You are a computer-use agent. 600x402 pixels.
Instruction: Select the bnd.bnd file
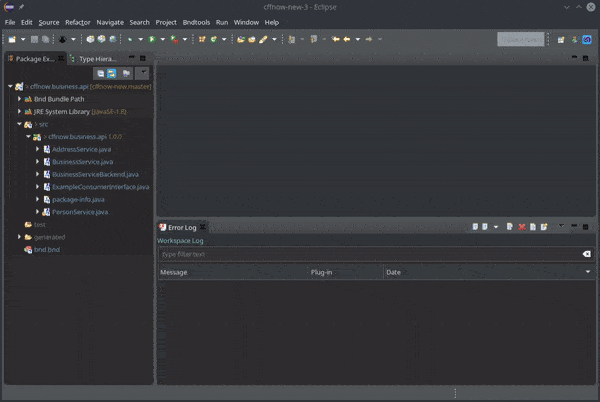click(x=47, y=250)
